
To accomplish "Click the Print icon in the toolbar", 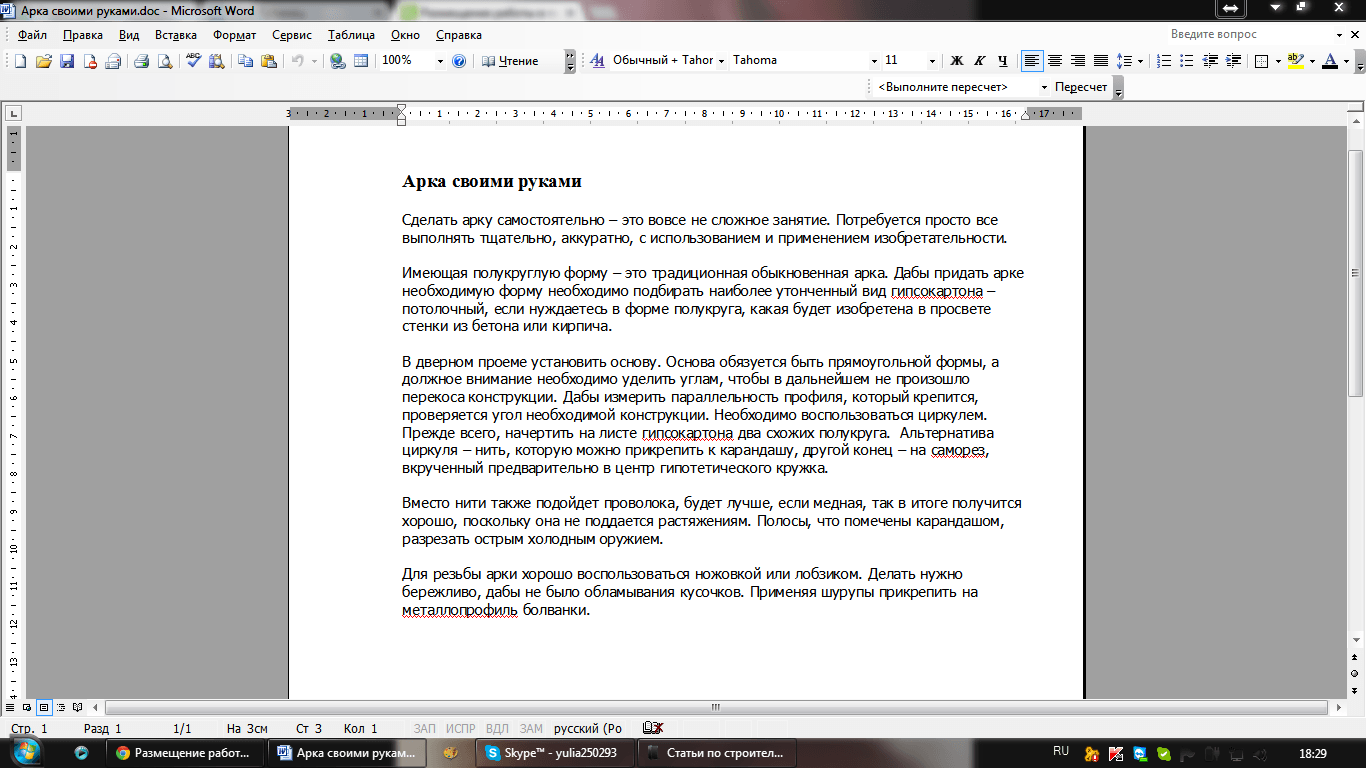I will (x=141, y=61).
